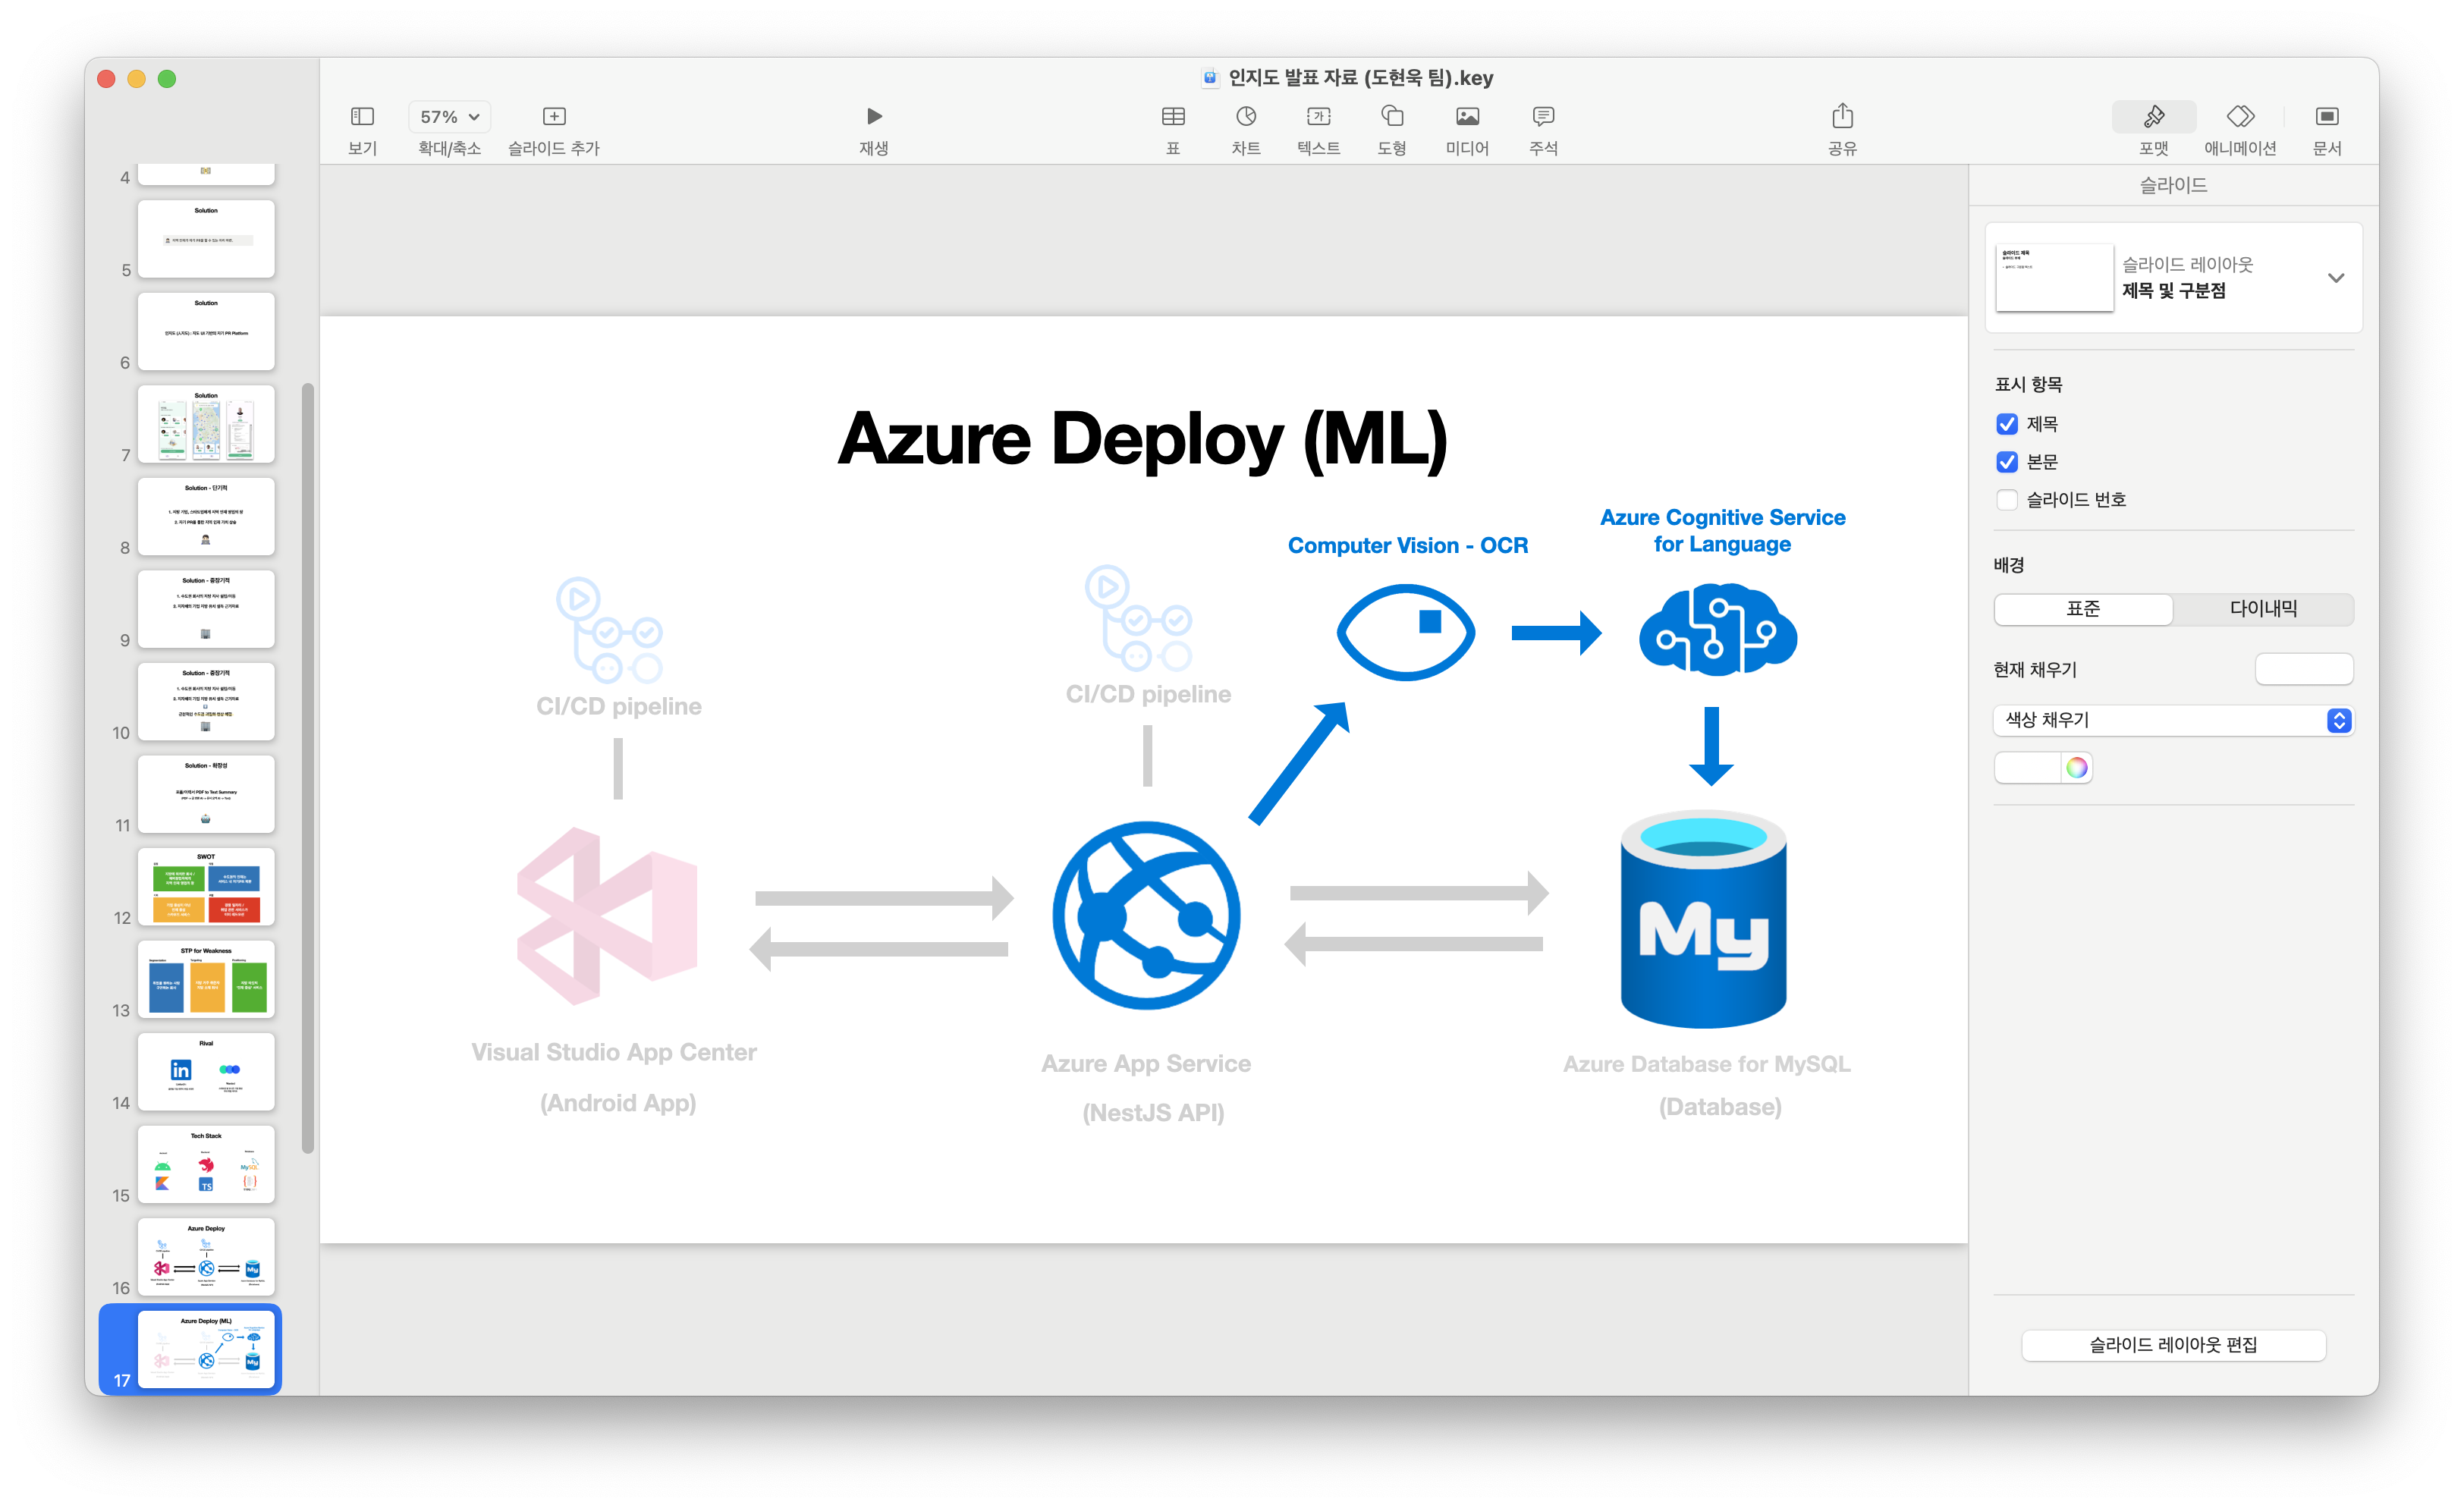2464x1508 pixels.
Task: Select blue arrow from eye to brain cloud
Action: click(1556, 633)
